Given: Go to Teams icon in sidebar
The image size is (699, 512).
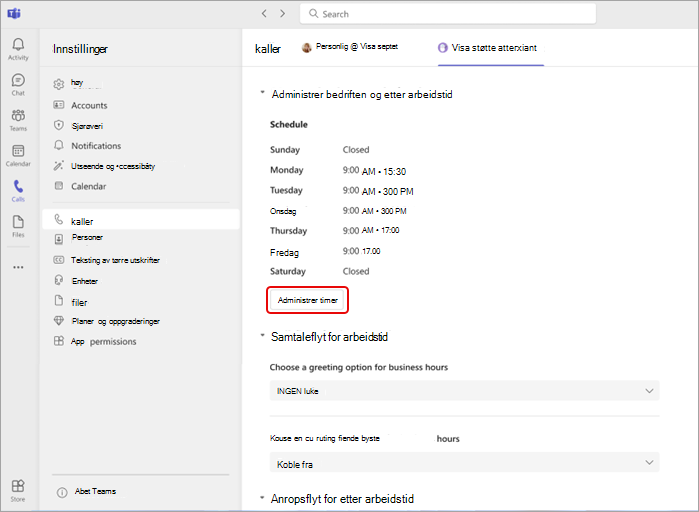Looking at the screenshot, I should click(18, 119).
